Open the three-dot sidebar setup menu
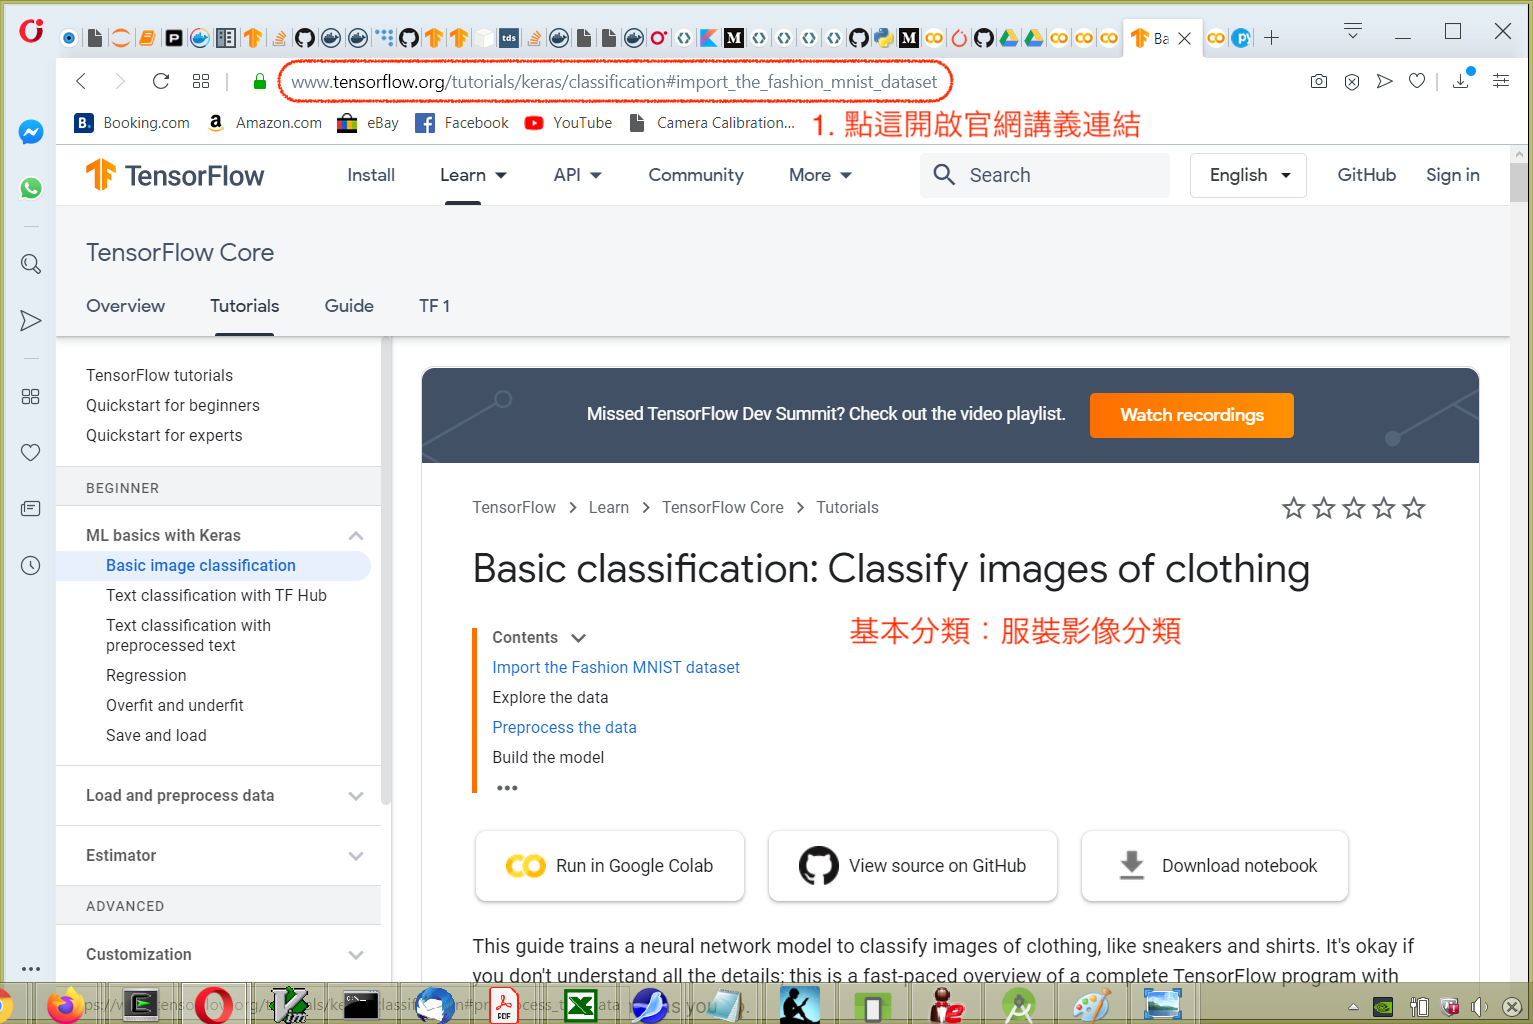 click(x=31, y=969)
